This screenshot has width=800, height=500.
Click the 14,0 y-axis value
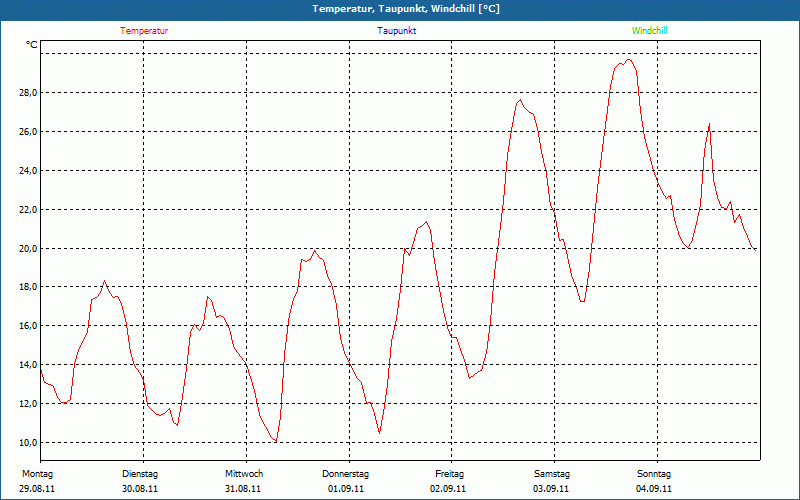[x=29, y=365]
